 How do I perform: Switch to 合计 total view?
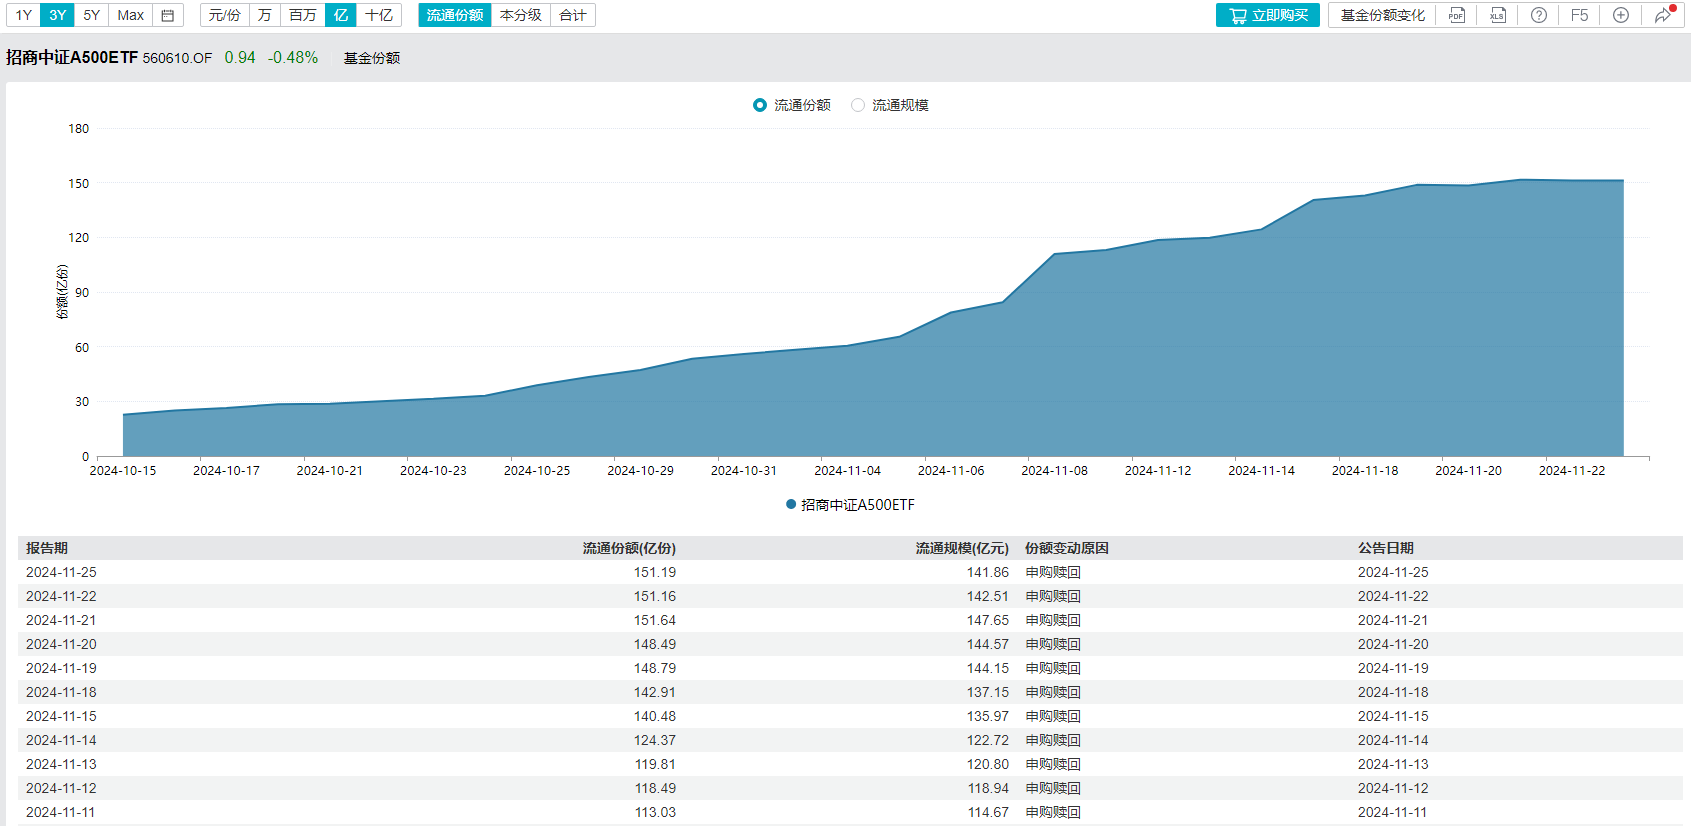572,15
